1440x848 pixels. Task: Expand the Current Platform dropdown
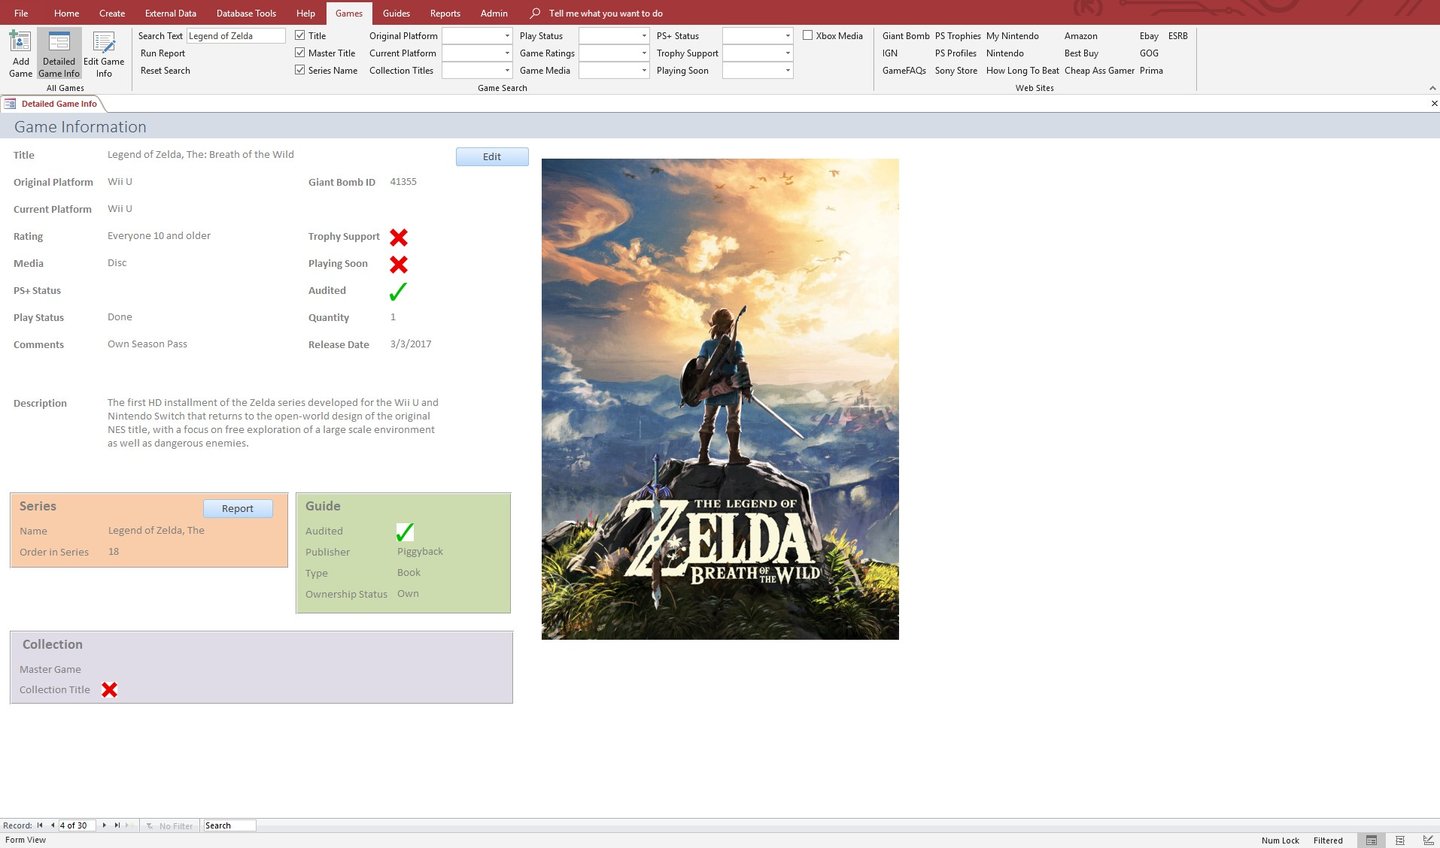pyautogui.click(x=507, y=53)
